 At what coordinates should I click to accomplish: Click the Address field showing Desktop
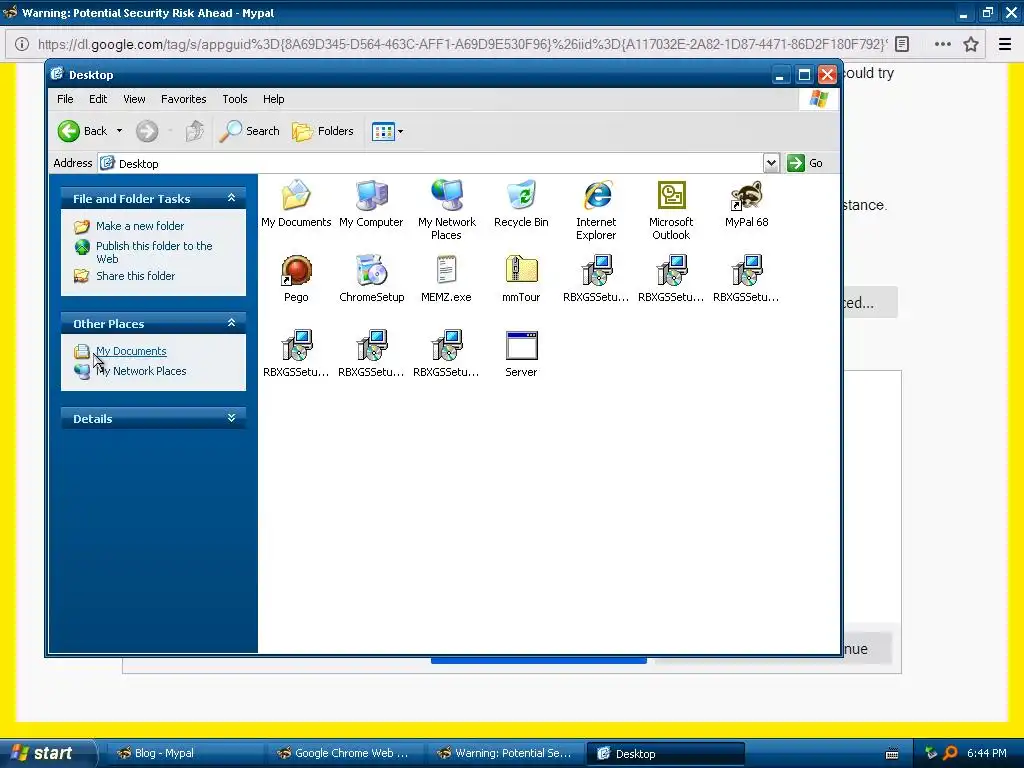430,163
